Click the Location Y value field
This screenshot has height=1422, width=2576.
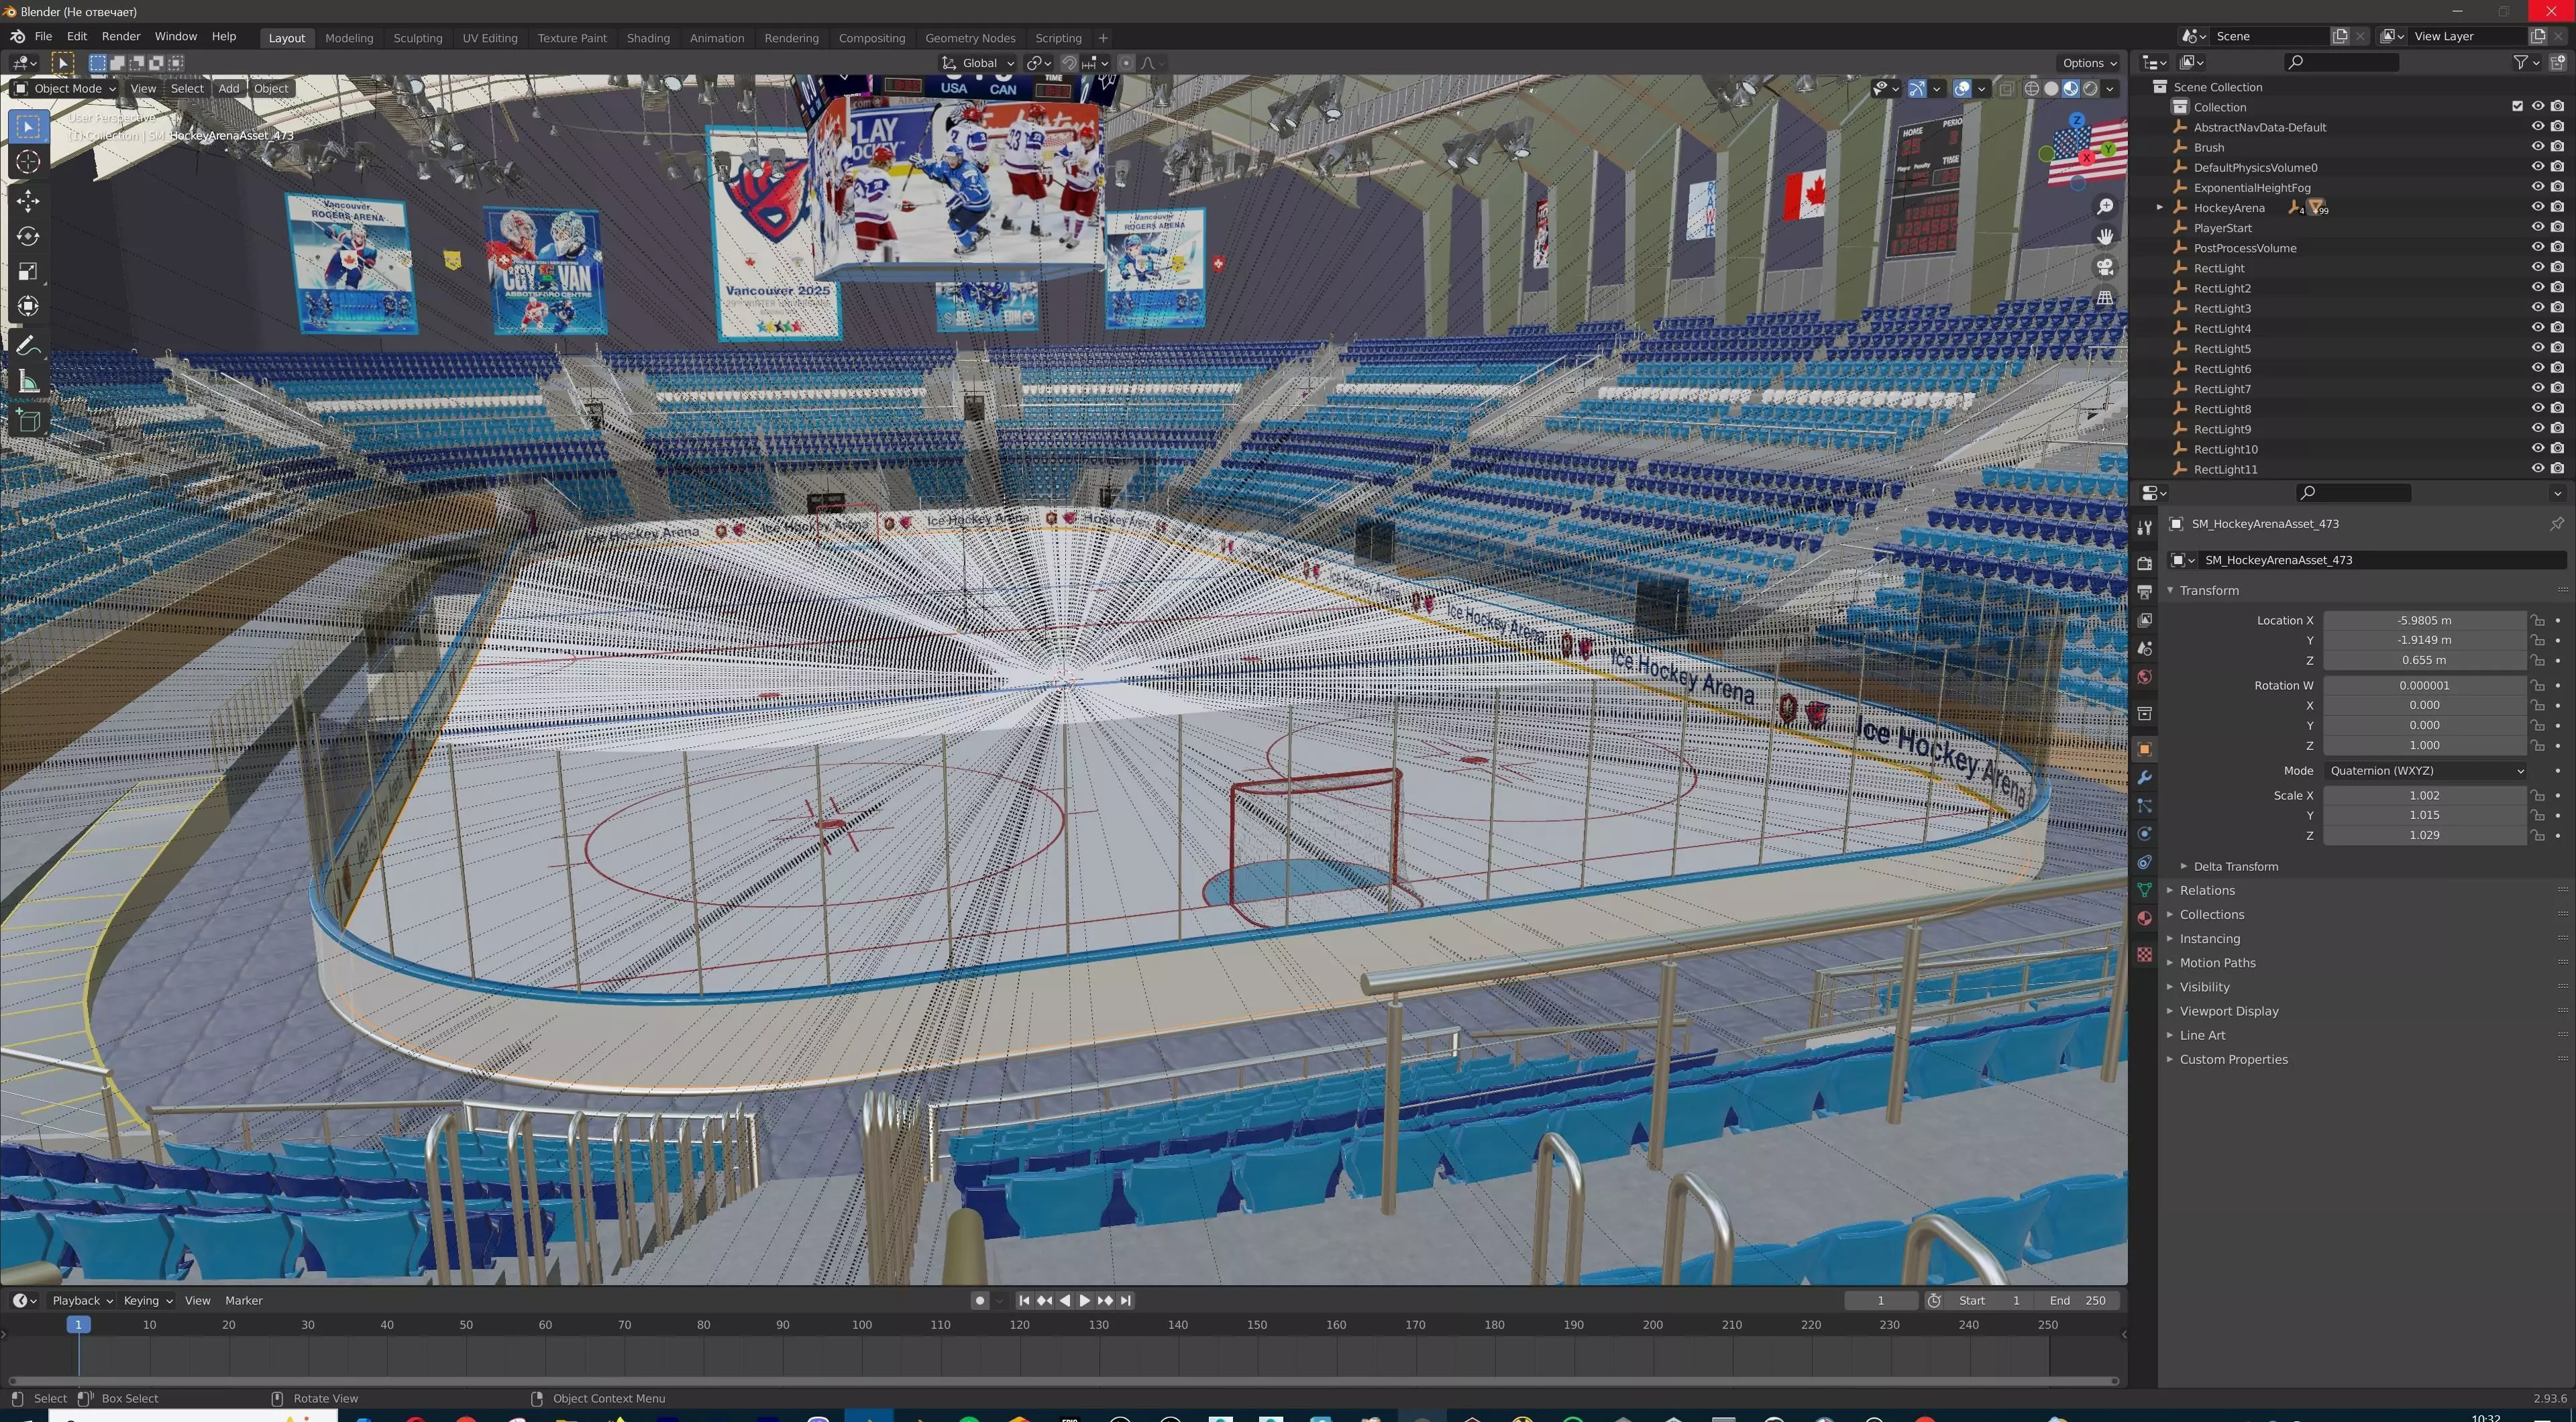[x=2424, y=640]
